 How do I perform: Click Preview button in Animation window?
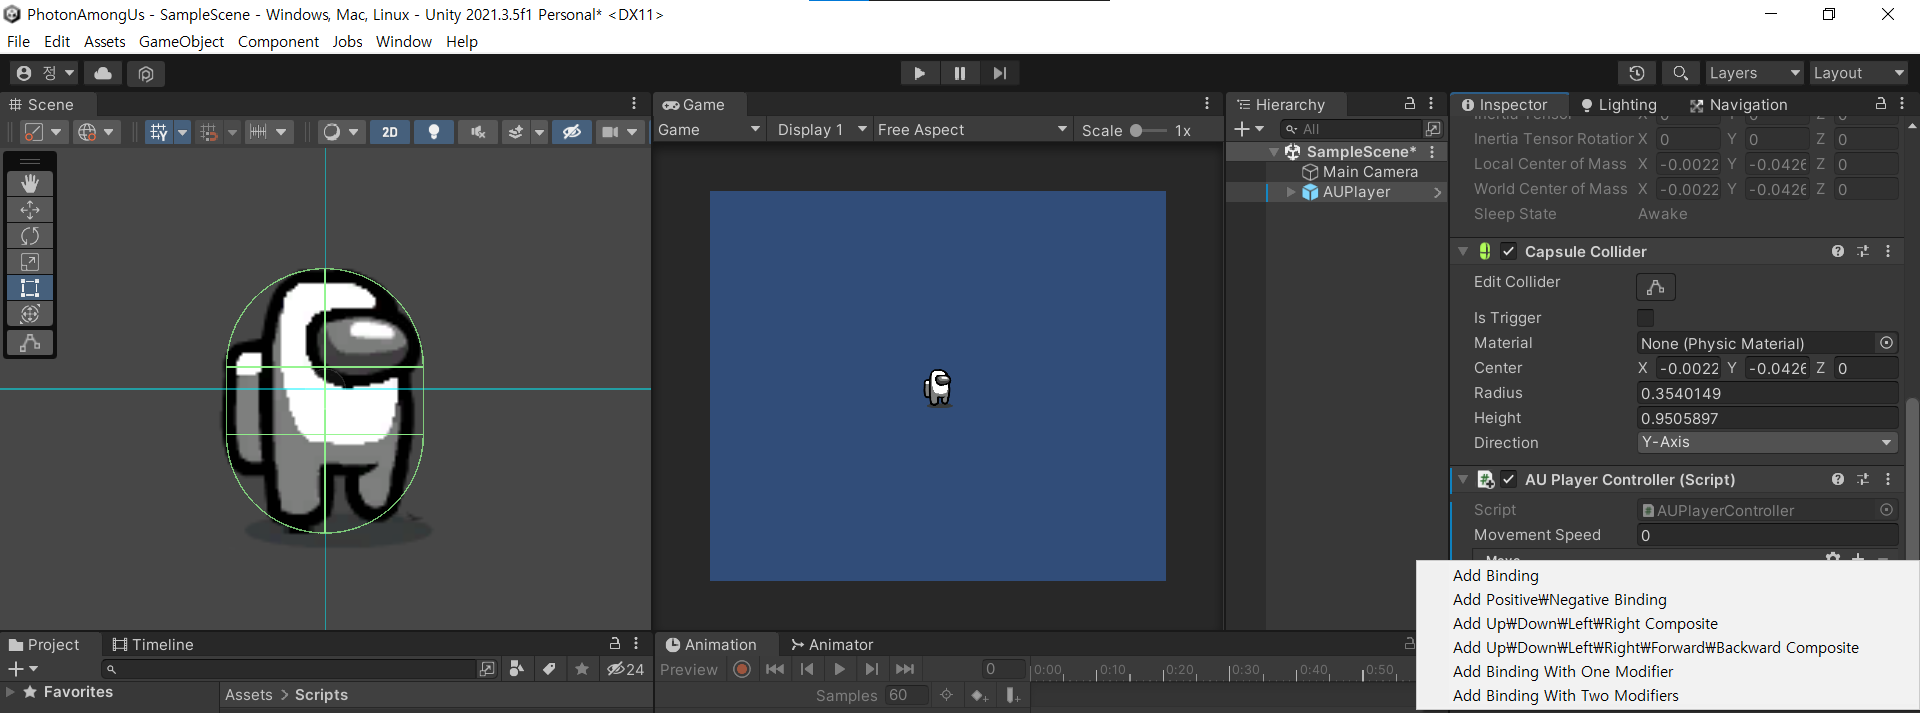[x=689, y=670]
